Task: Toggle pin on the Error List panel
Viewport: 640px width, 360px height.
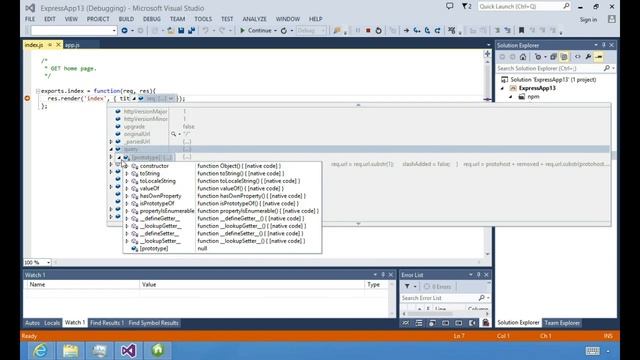Action: point(478,275)
